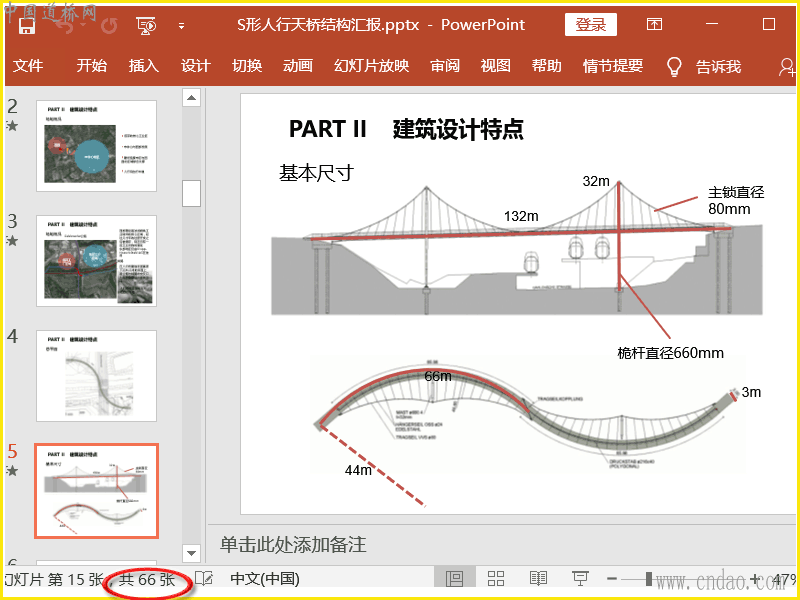Click the 3m label on slide
This screenshot has height=600, width=800.
(751, 392)
